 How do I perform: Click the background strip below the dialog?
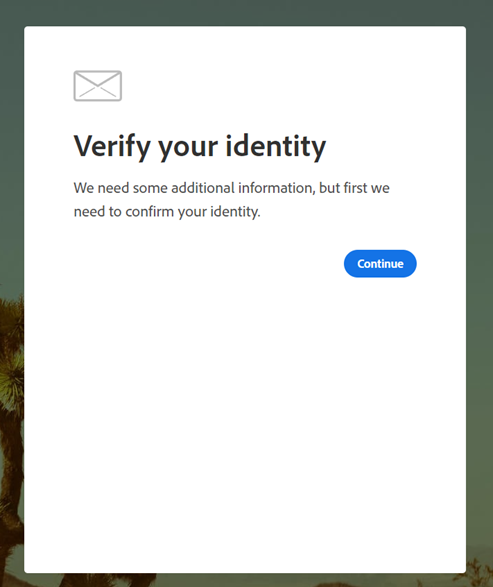246,580
